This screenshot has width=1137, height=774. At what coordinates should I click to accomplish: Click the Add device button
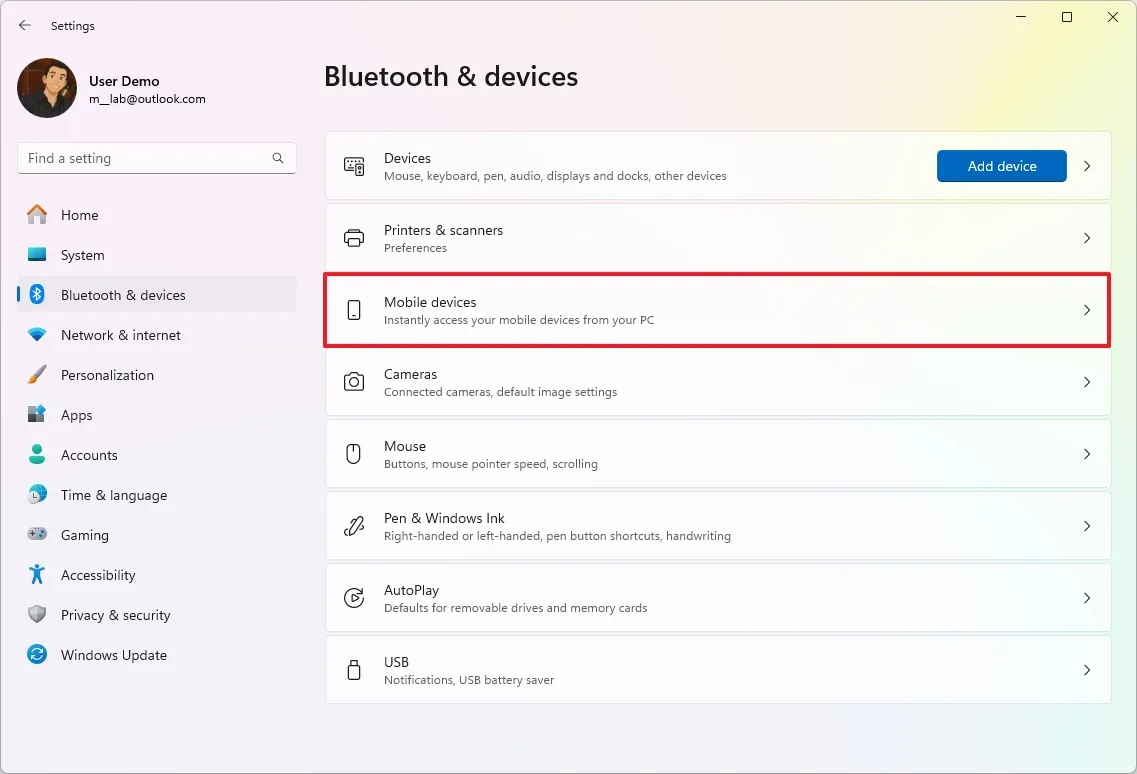click(x=1001, y=166)
